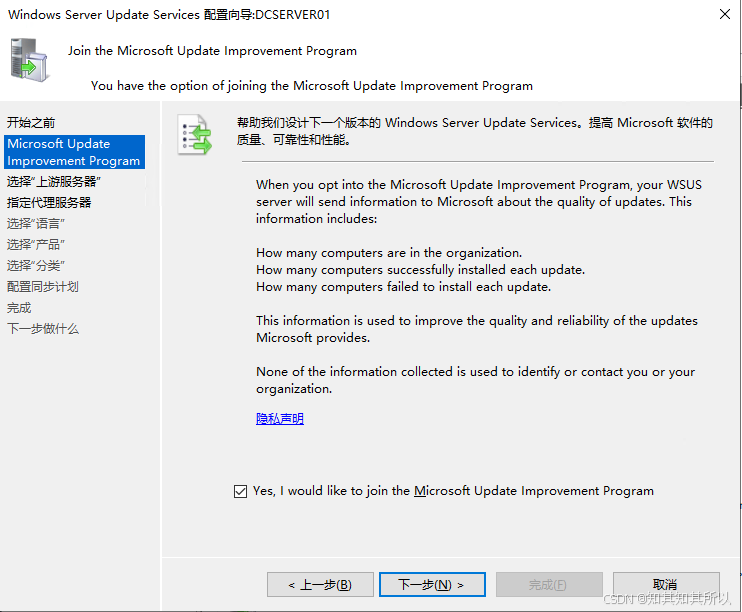742x612 pixels.
Task: Click the update list arrows icon
Action: coord(194,134)
